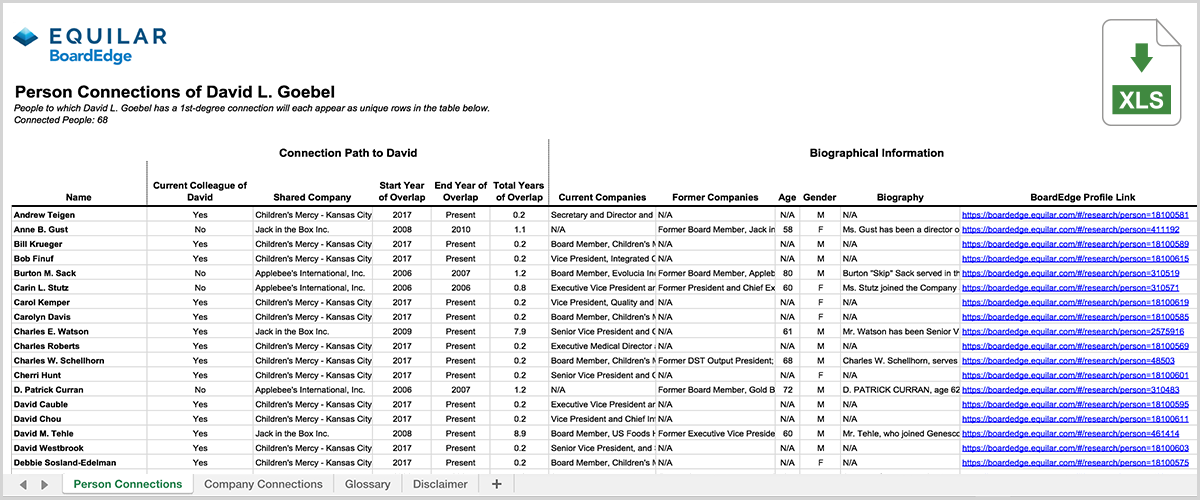1200x500 pixels.
Task: Select the Current Colleague of David header
Action: click(200, 192)
